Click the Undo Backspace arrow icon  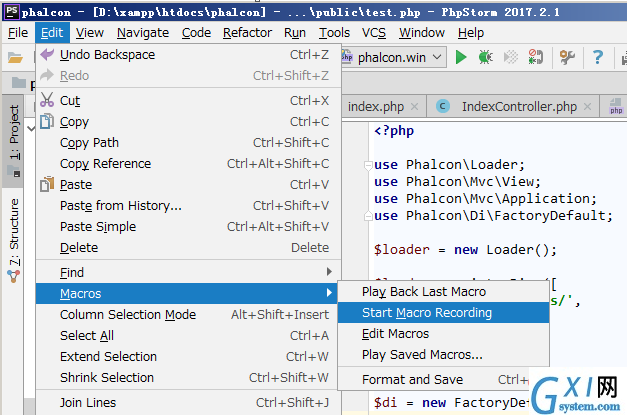[x=47, y=54]
